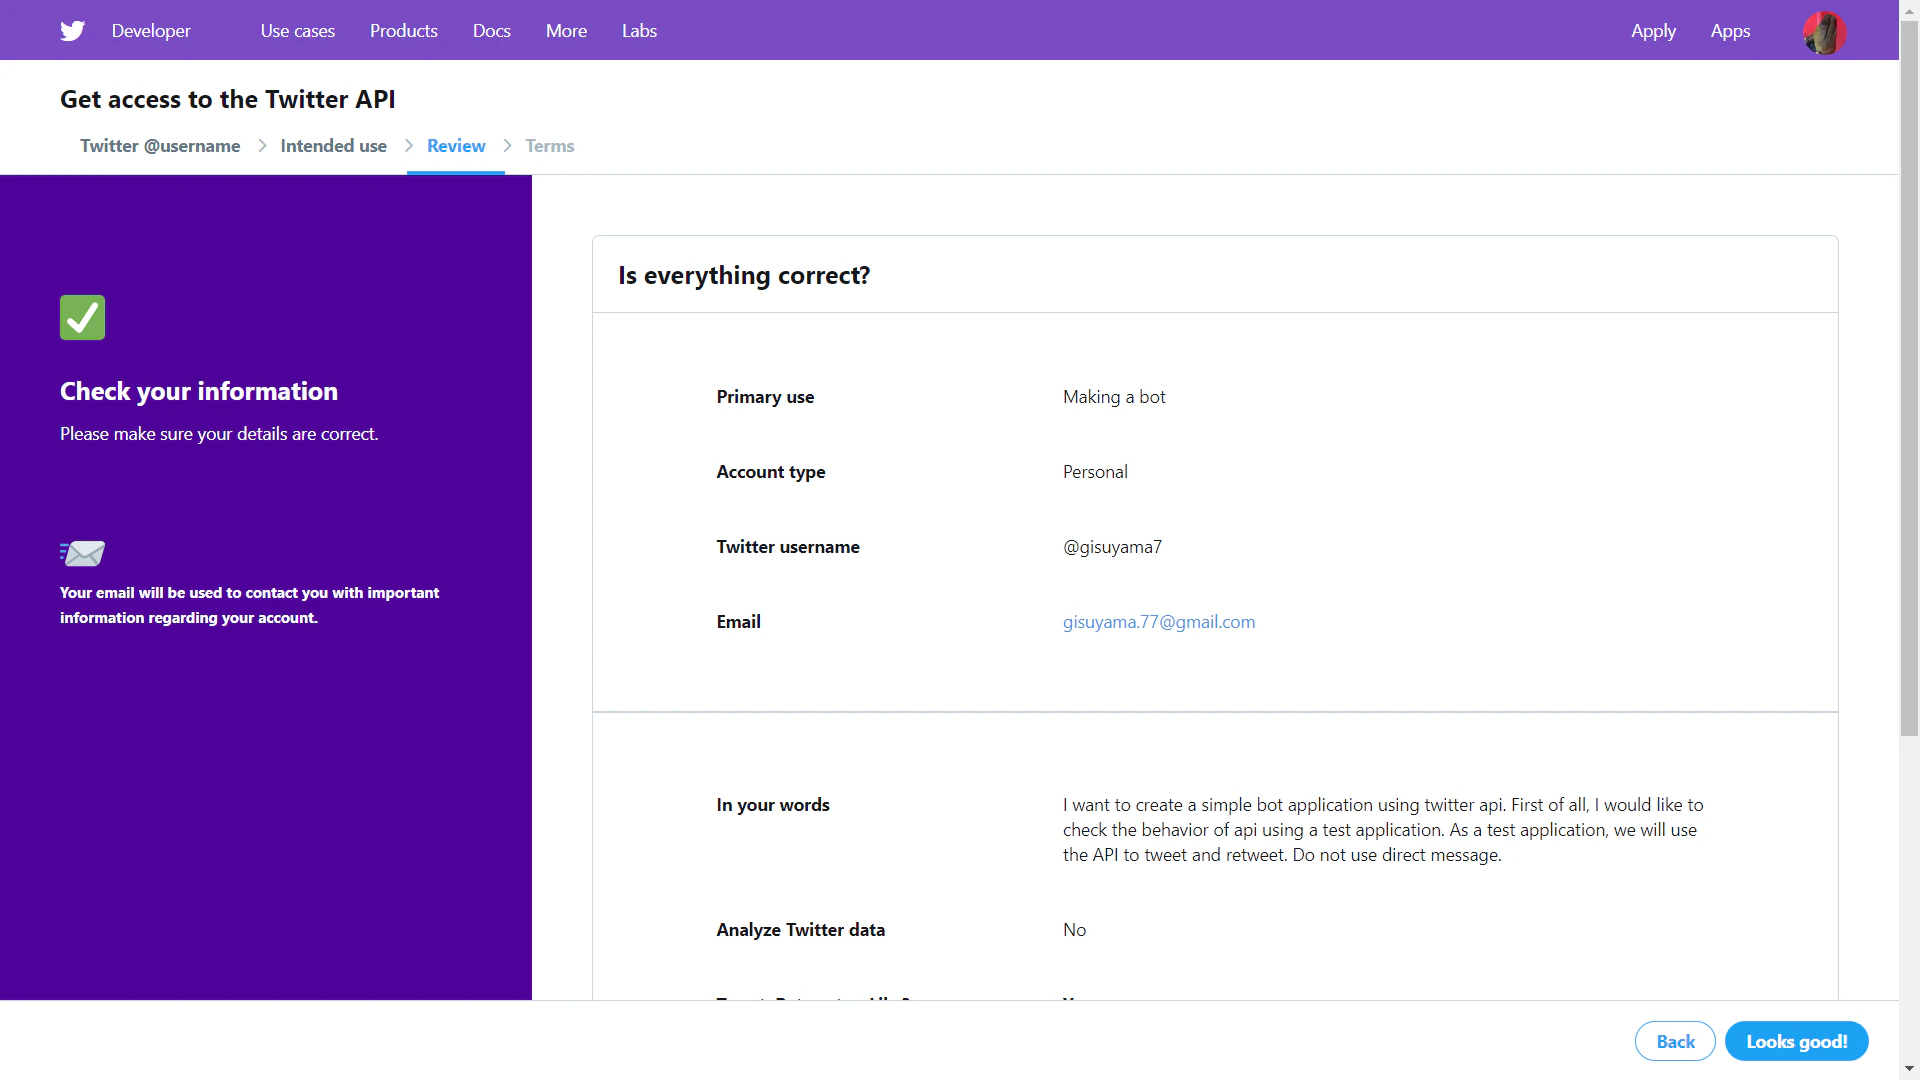
Task: Click the page vertical scrollbar thumb
Action: click(x=1909, y=378)
